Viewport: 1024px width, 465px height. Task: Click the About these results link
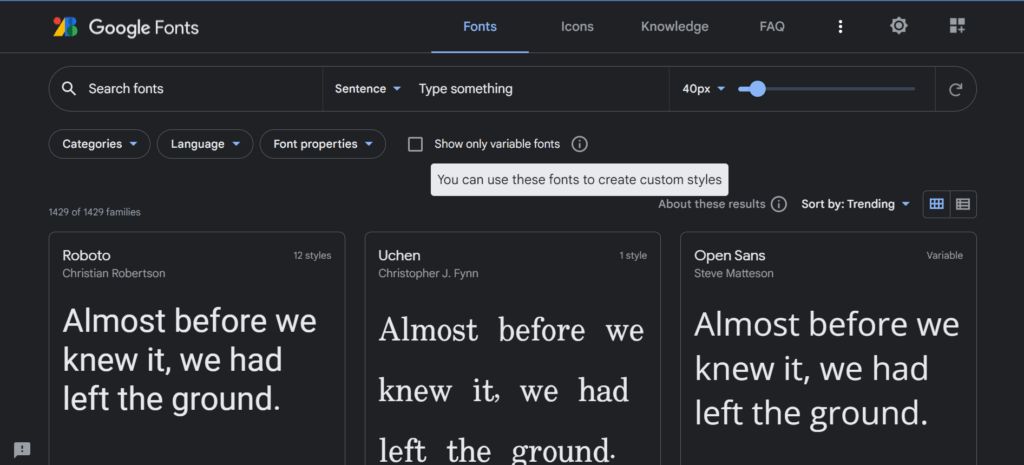coord(711,204)
